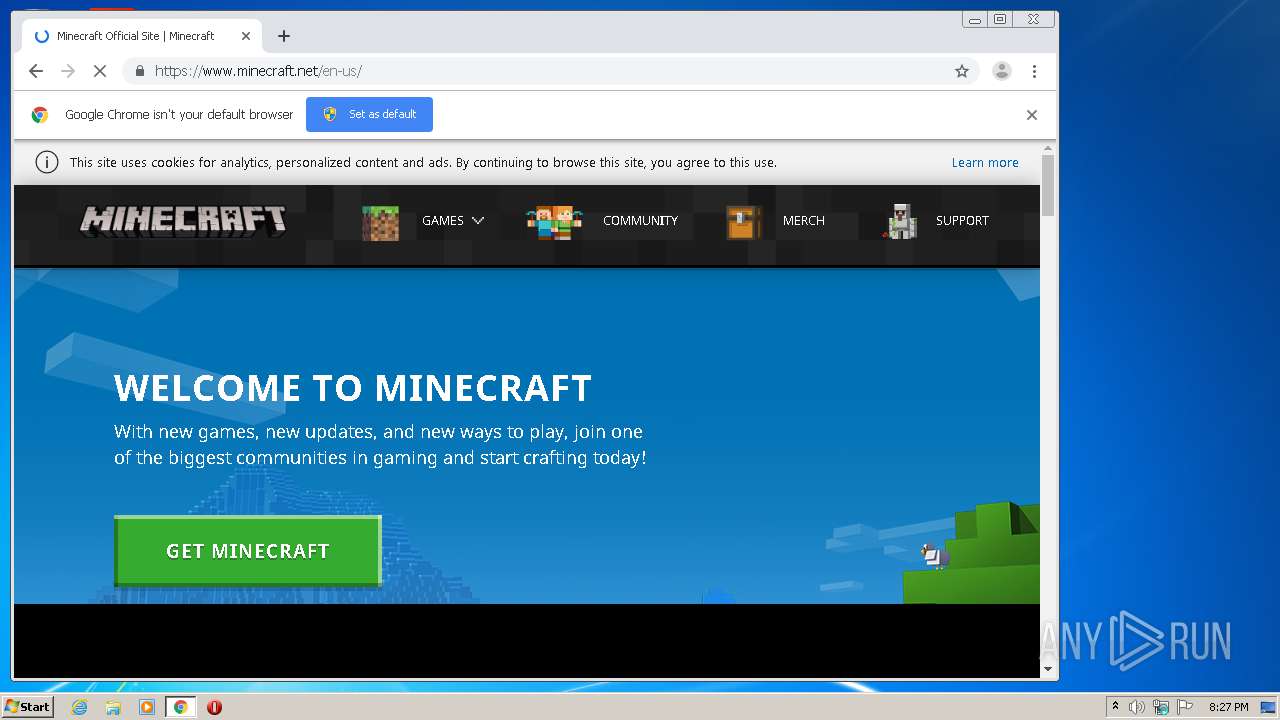
Task: Click the Minecraft logo in the header
Action: tap(183, 220)
